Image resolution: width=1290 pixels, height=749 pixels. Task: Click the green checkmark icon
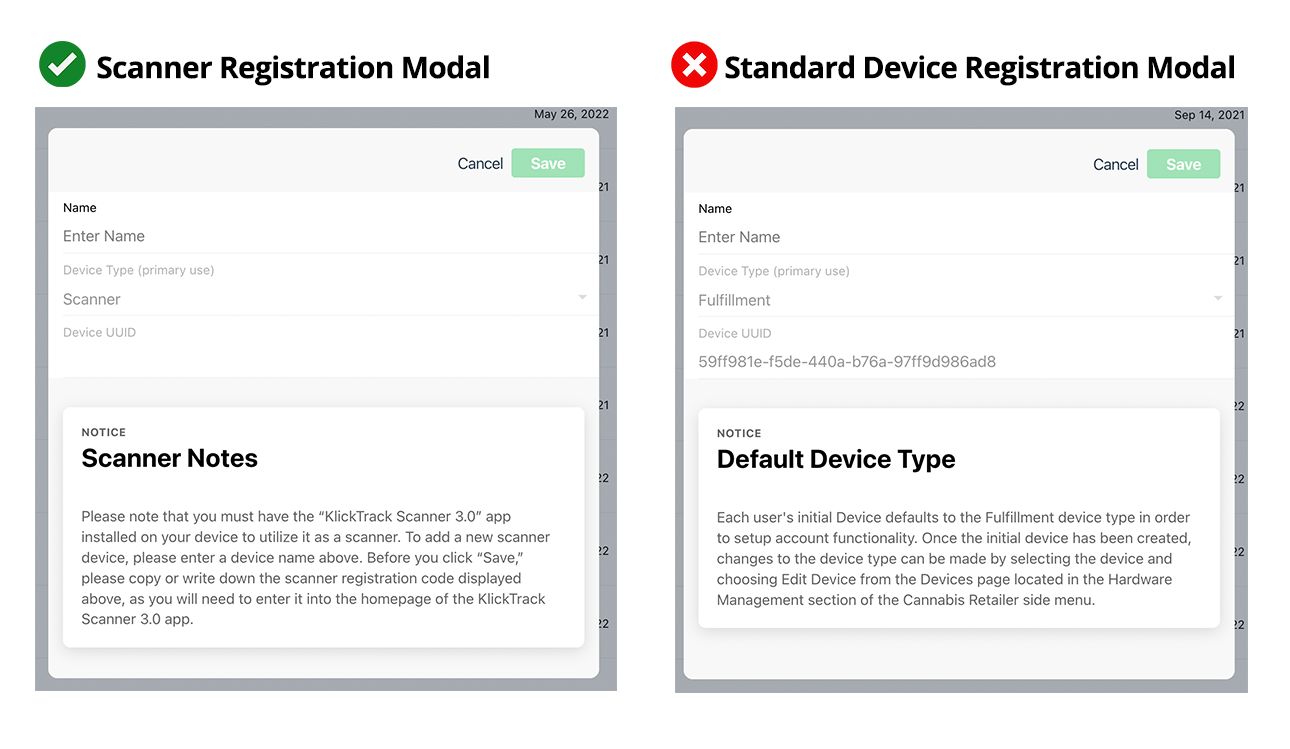coord(62,66)
